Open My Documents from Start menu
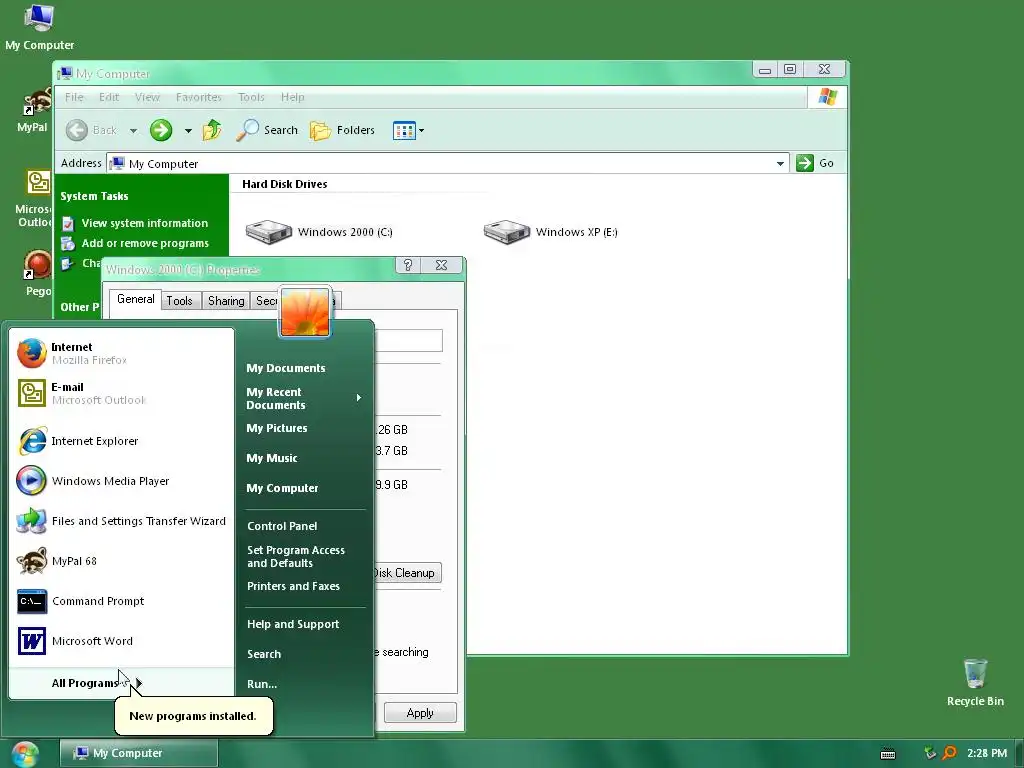The image size is (1024, 768). tap(285, 368)
